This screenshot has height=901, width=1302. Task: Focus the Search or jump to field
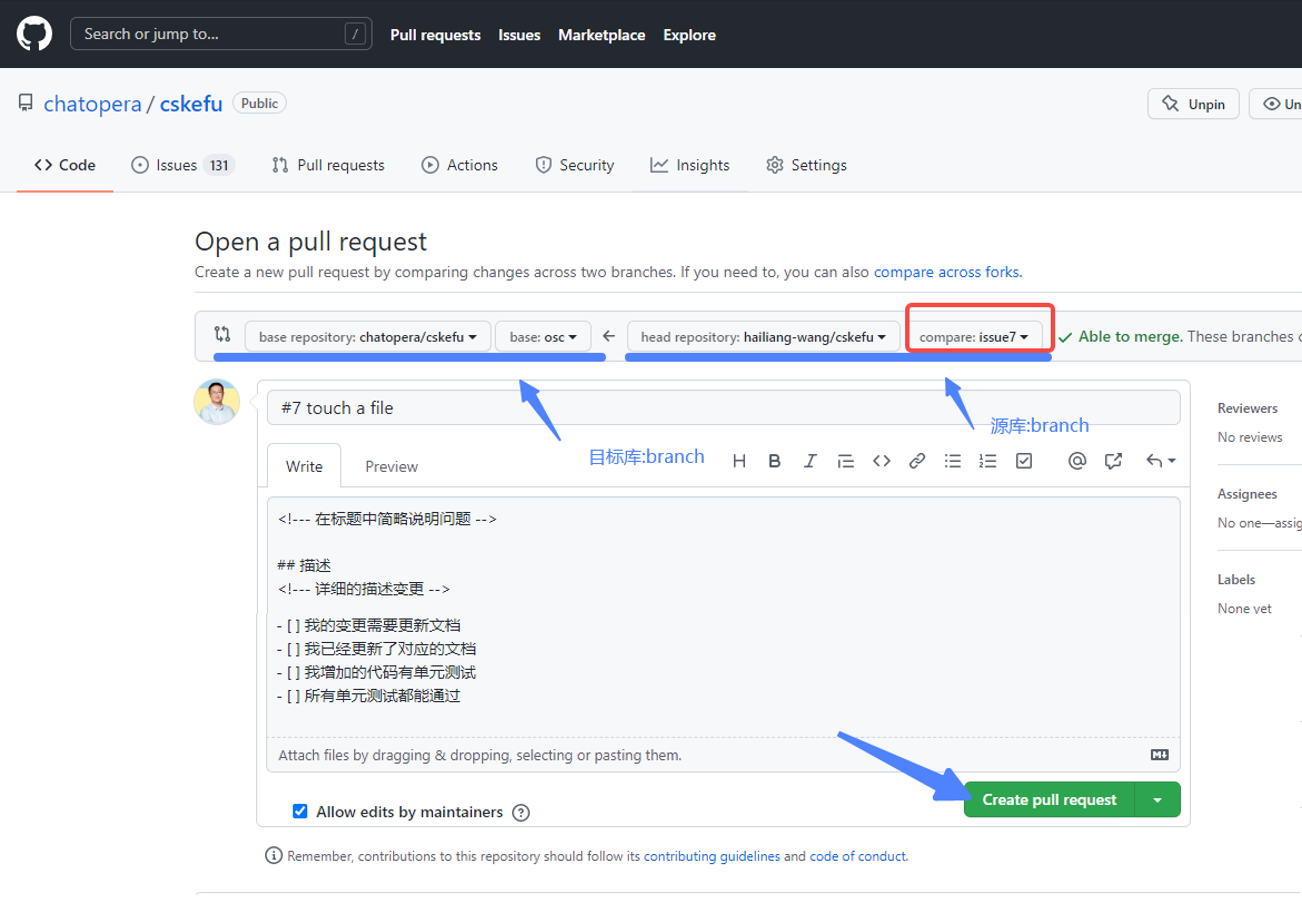click(x=221, y=33)
